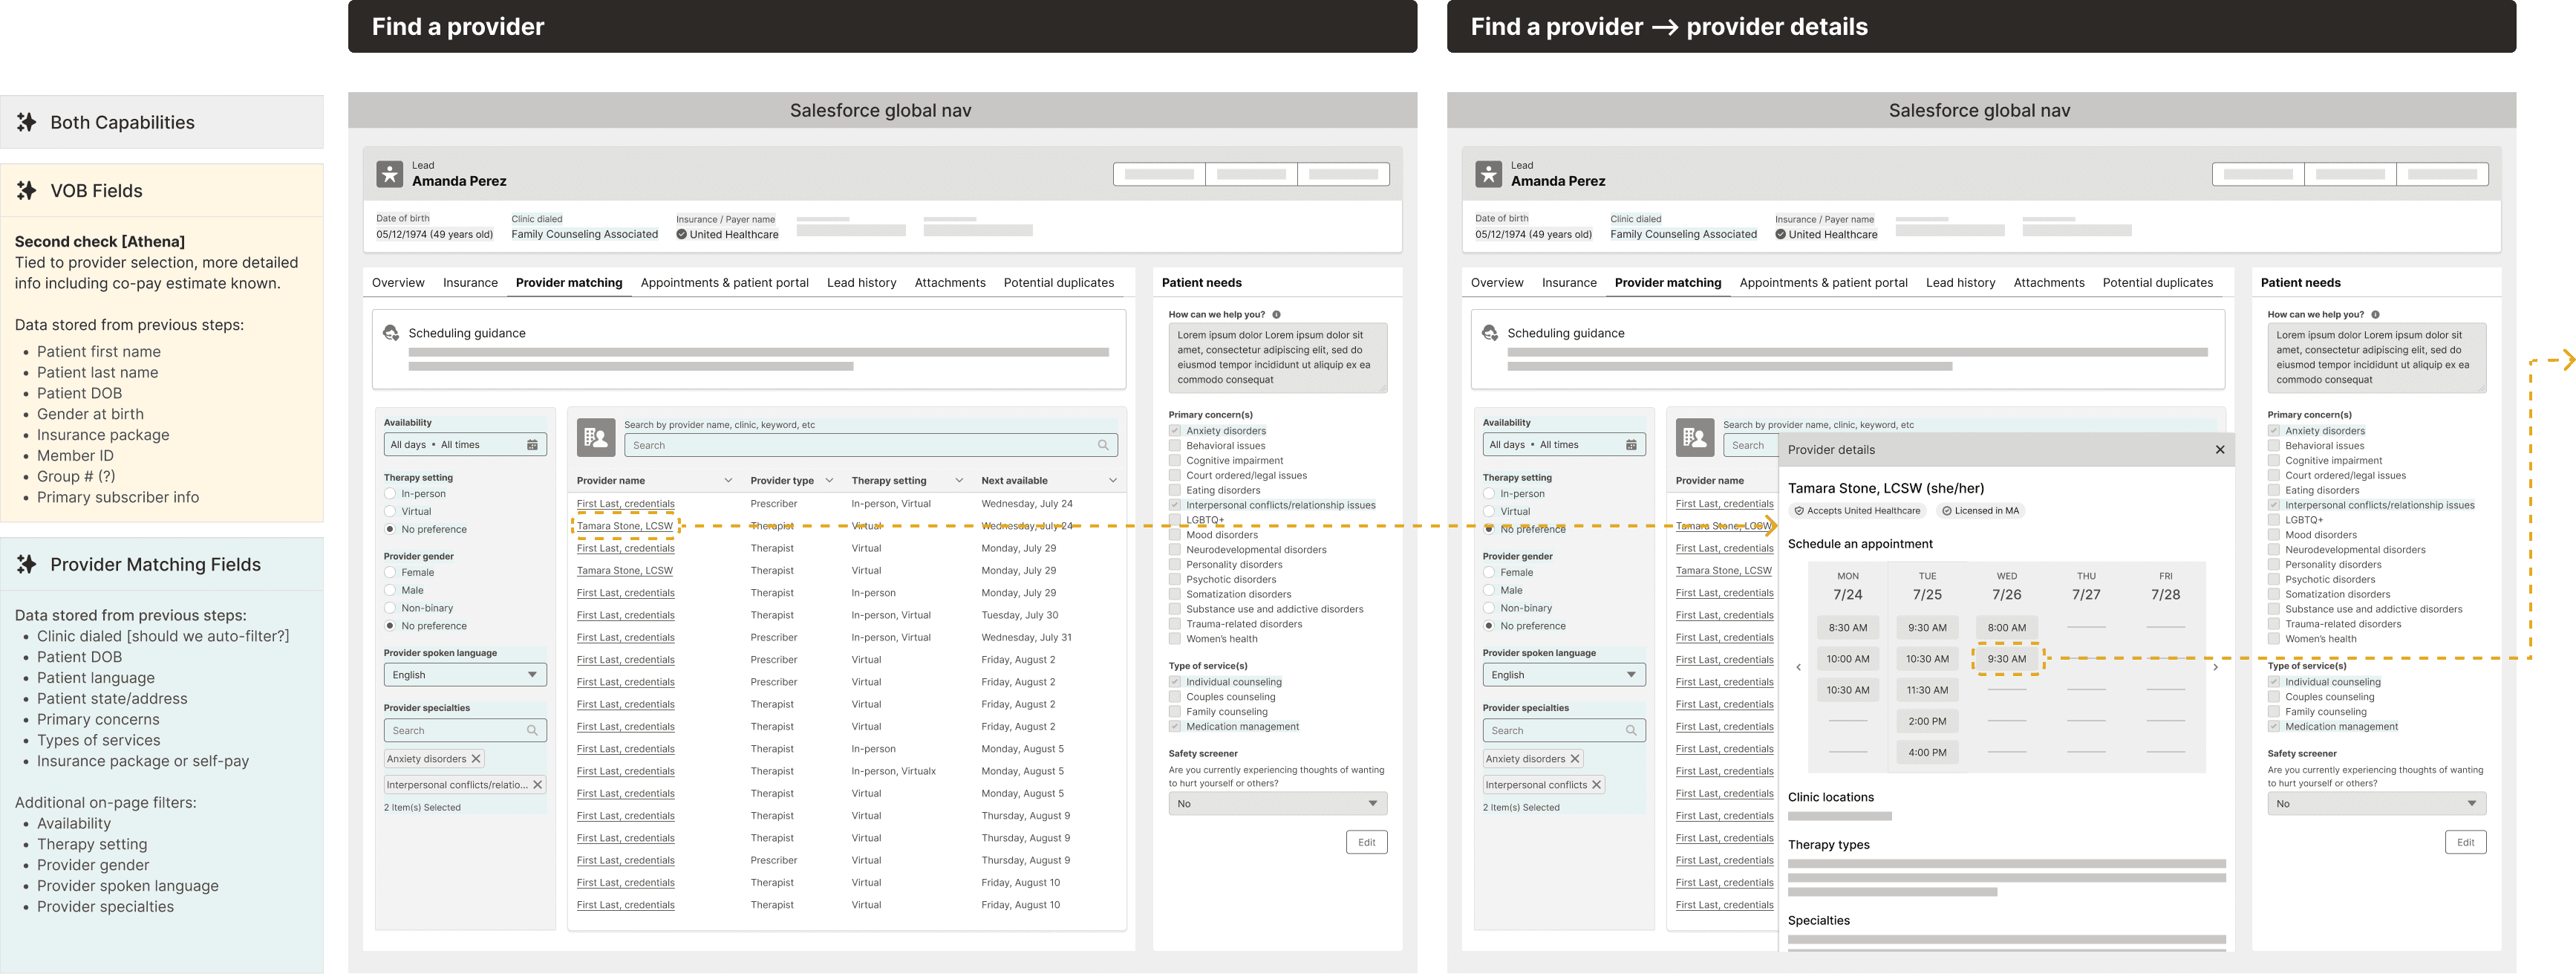Click the Lead star icon beside Amanda Perez on provider details screen
This screenshot has height=974, width=2576.
tap(1488, 174)
